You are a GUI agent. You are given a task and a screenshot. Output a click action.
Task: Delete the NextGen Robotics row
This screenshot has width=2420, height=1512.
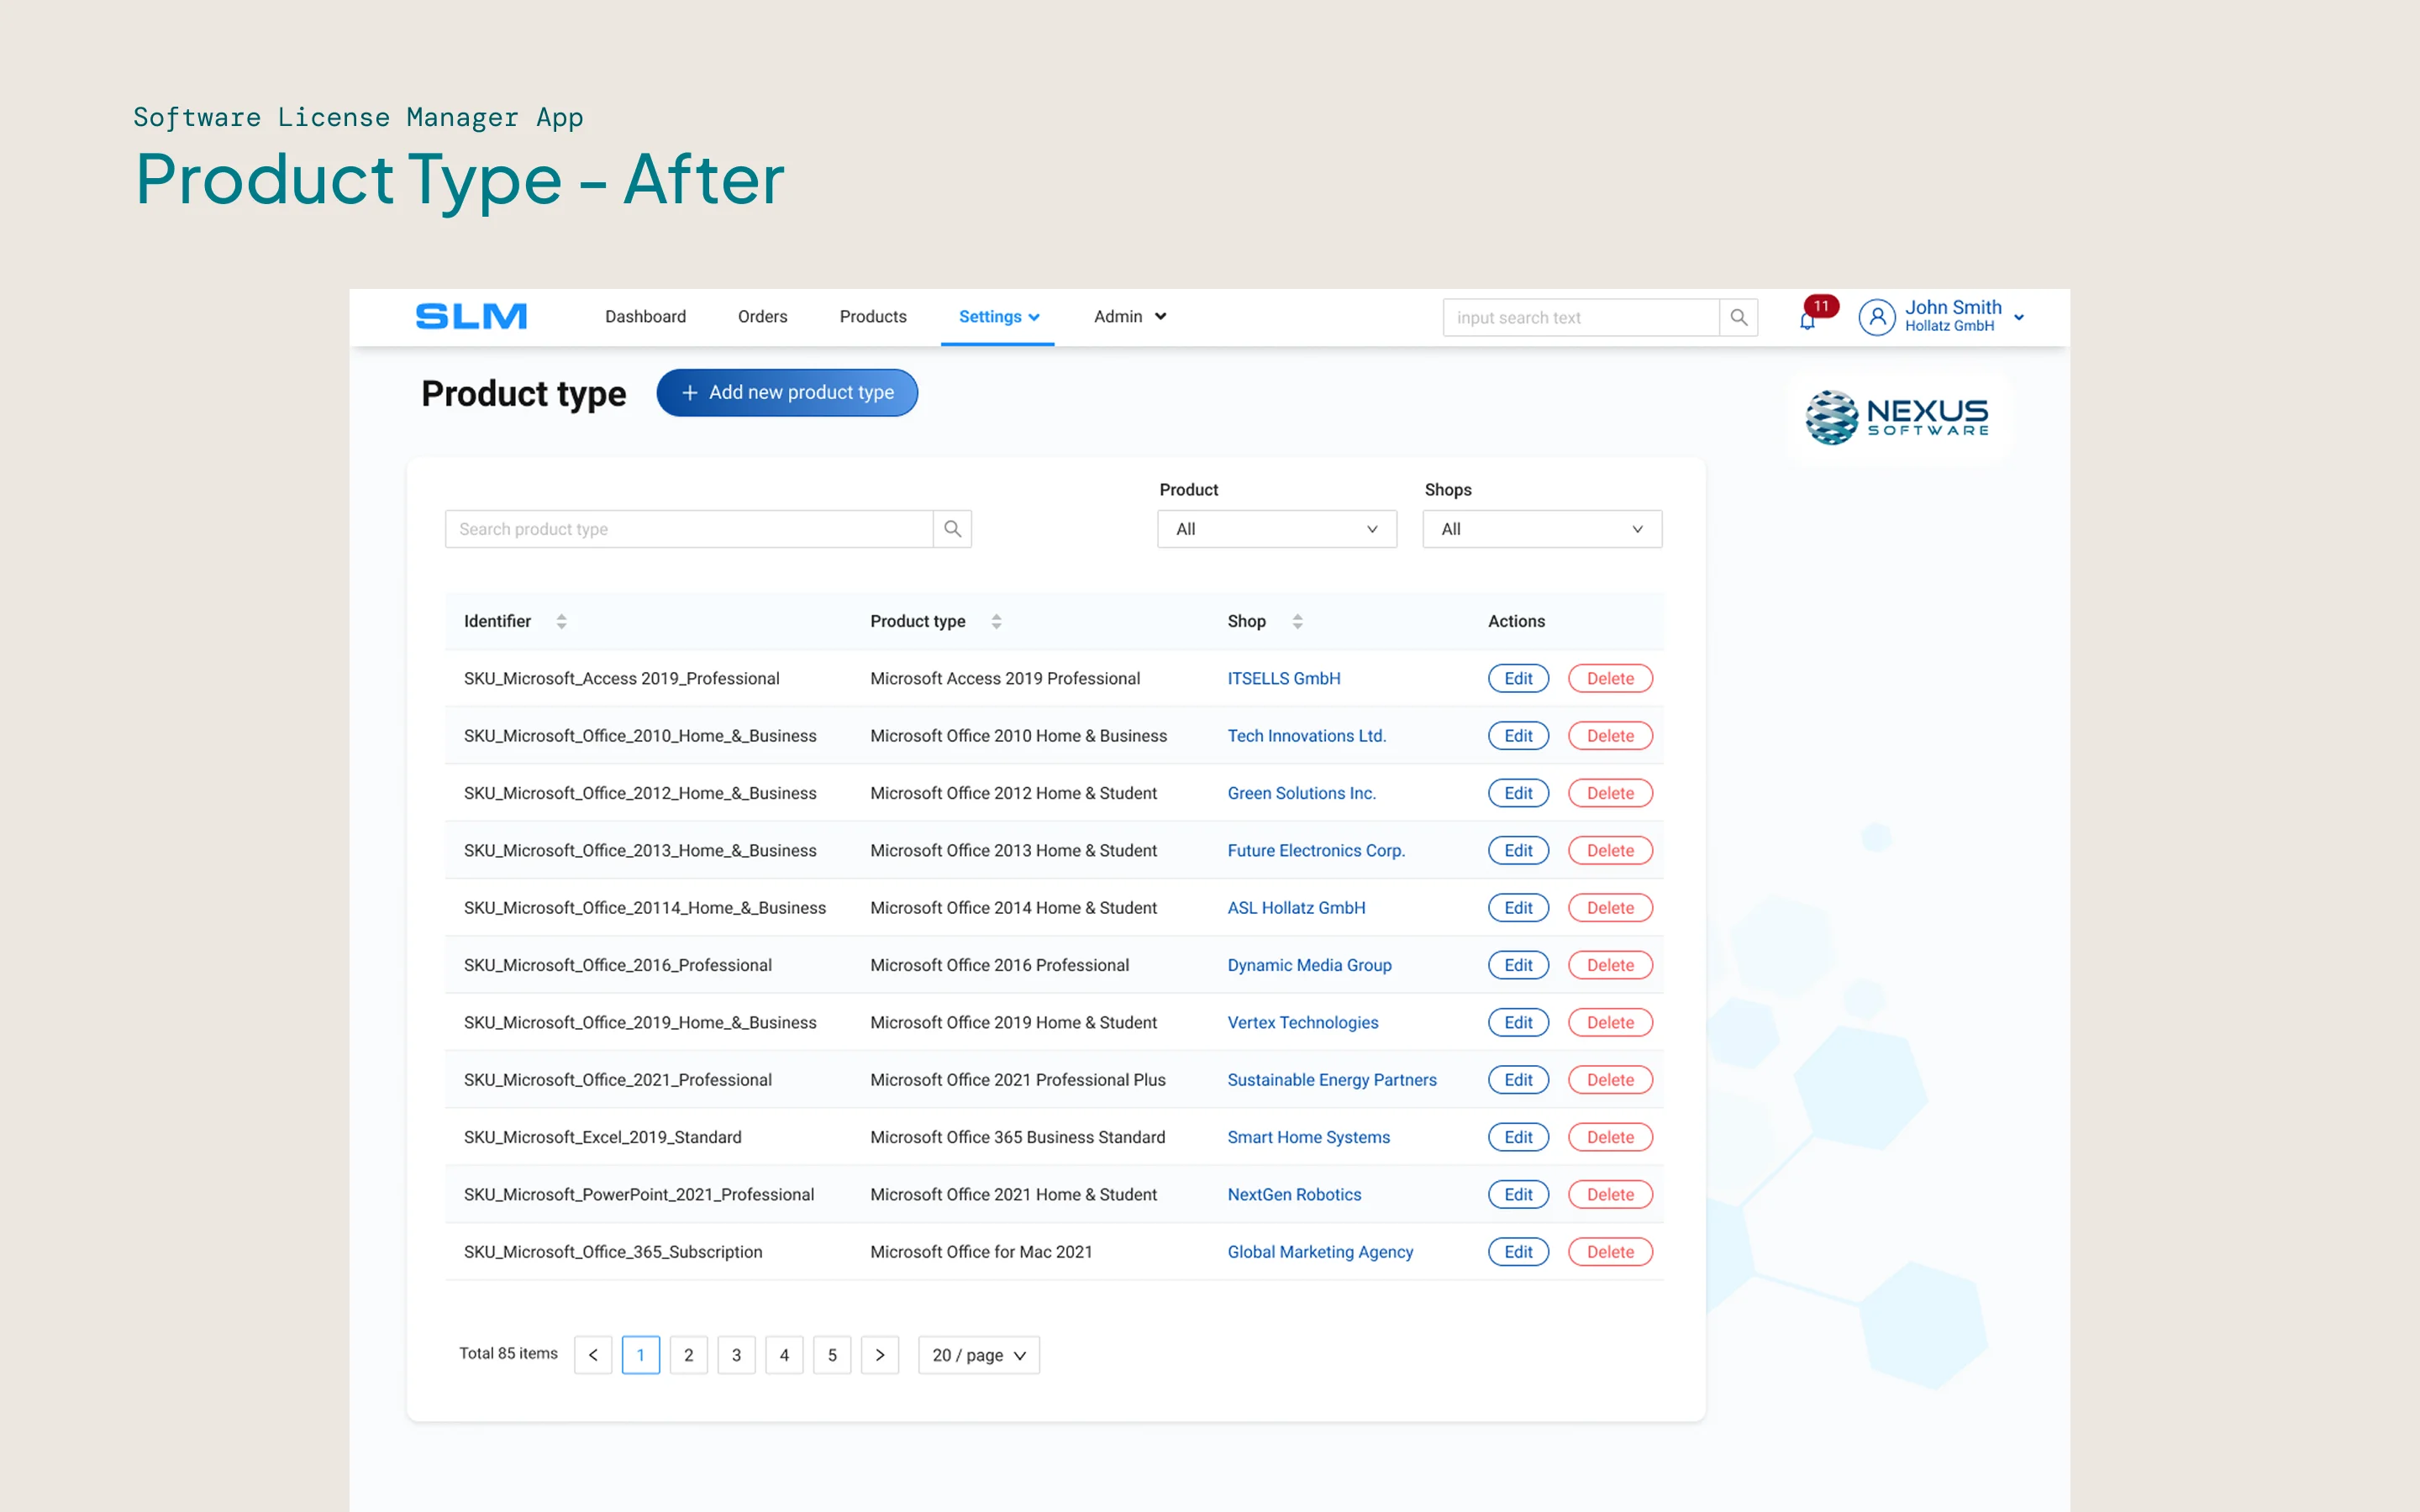coord(1610,1194)
